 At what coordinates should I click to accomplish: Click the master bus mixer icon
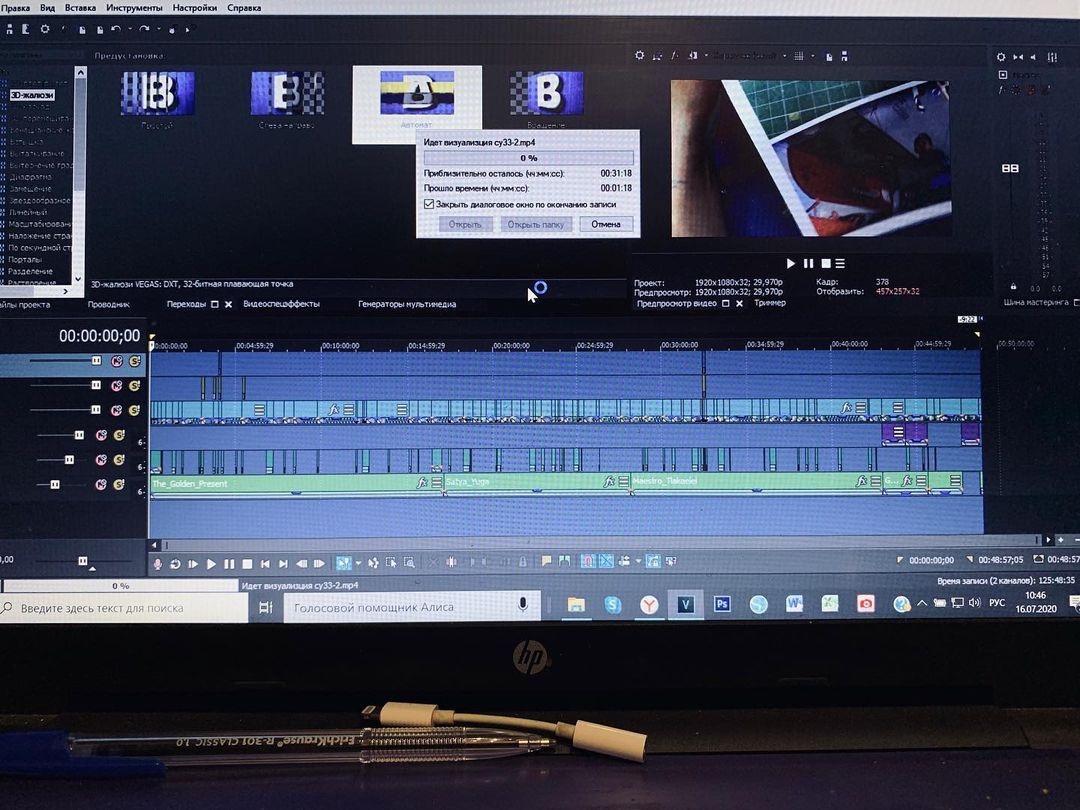[1052, 57]
